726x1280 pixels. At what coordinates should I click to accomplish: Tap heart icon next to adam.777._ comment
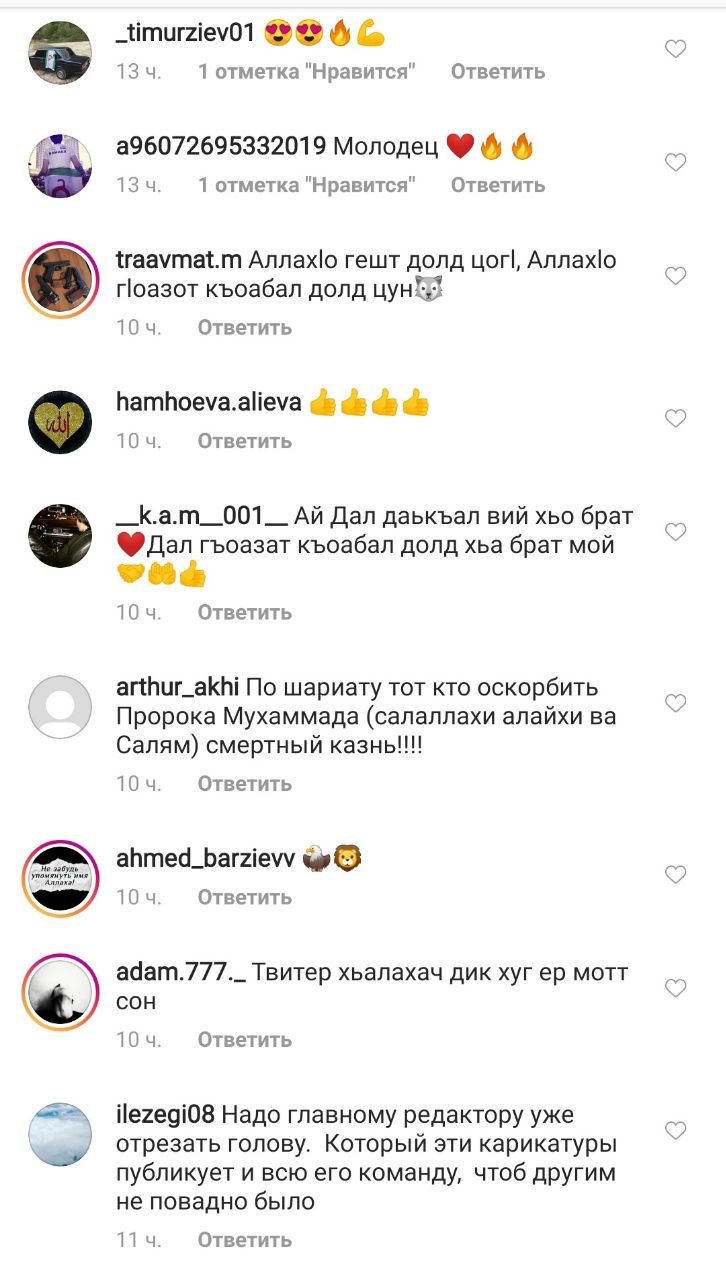[676, 988]
